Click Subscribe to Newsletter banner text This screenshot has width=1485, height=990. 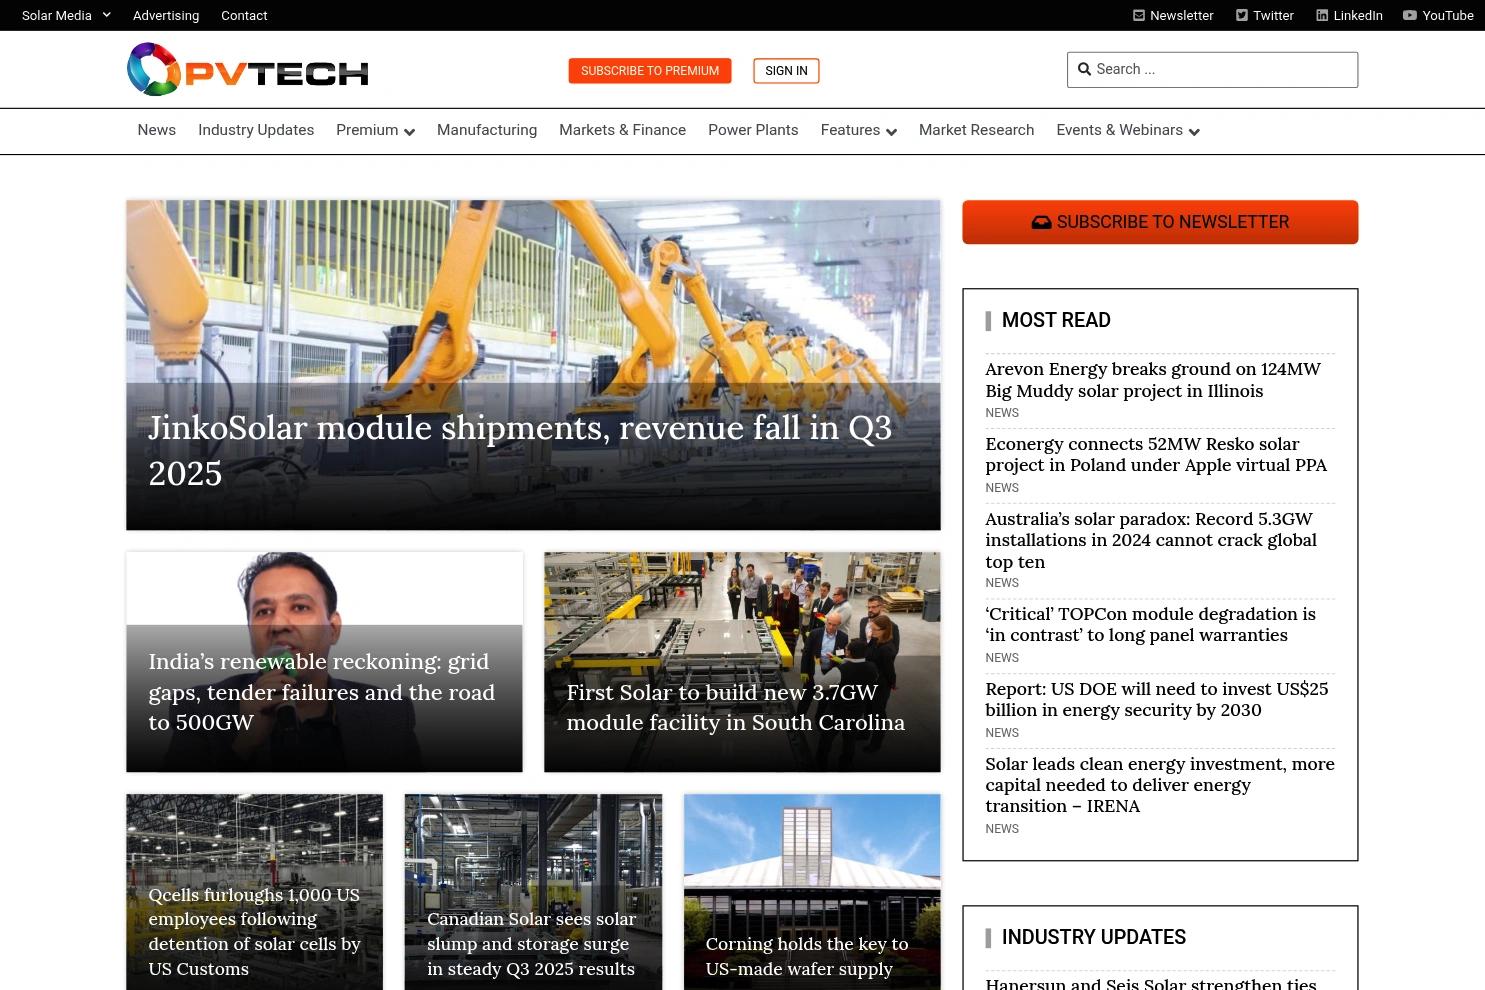pyautogui.click(x=1173, y=222)
